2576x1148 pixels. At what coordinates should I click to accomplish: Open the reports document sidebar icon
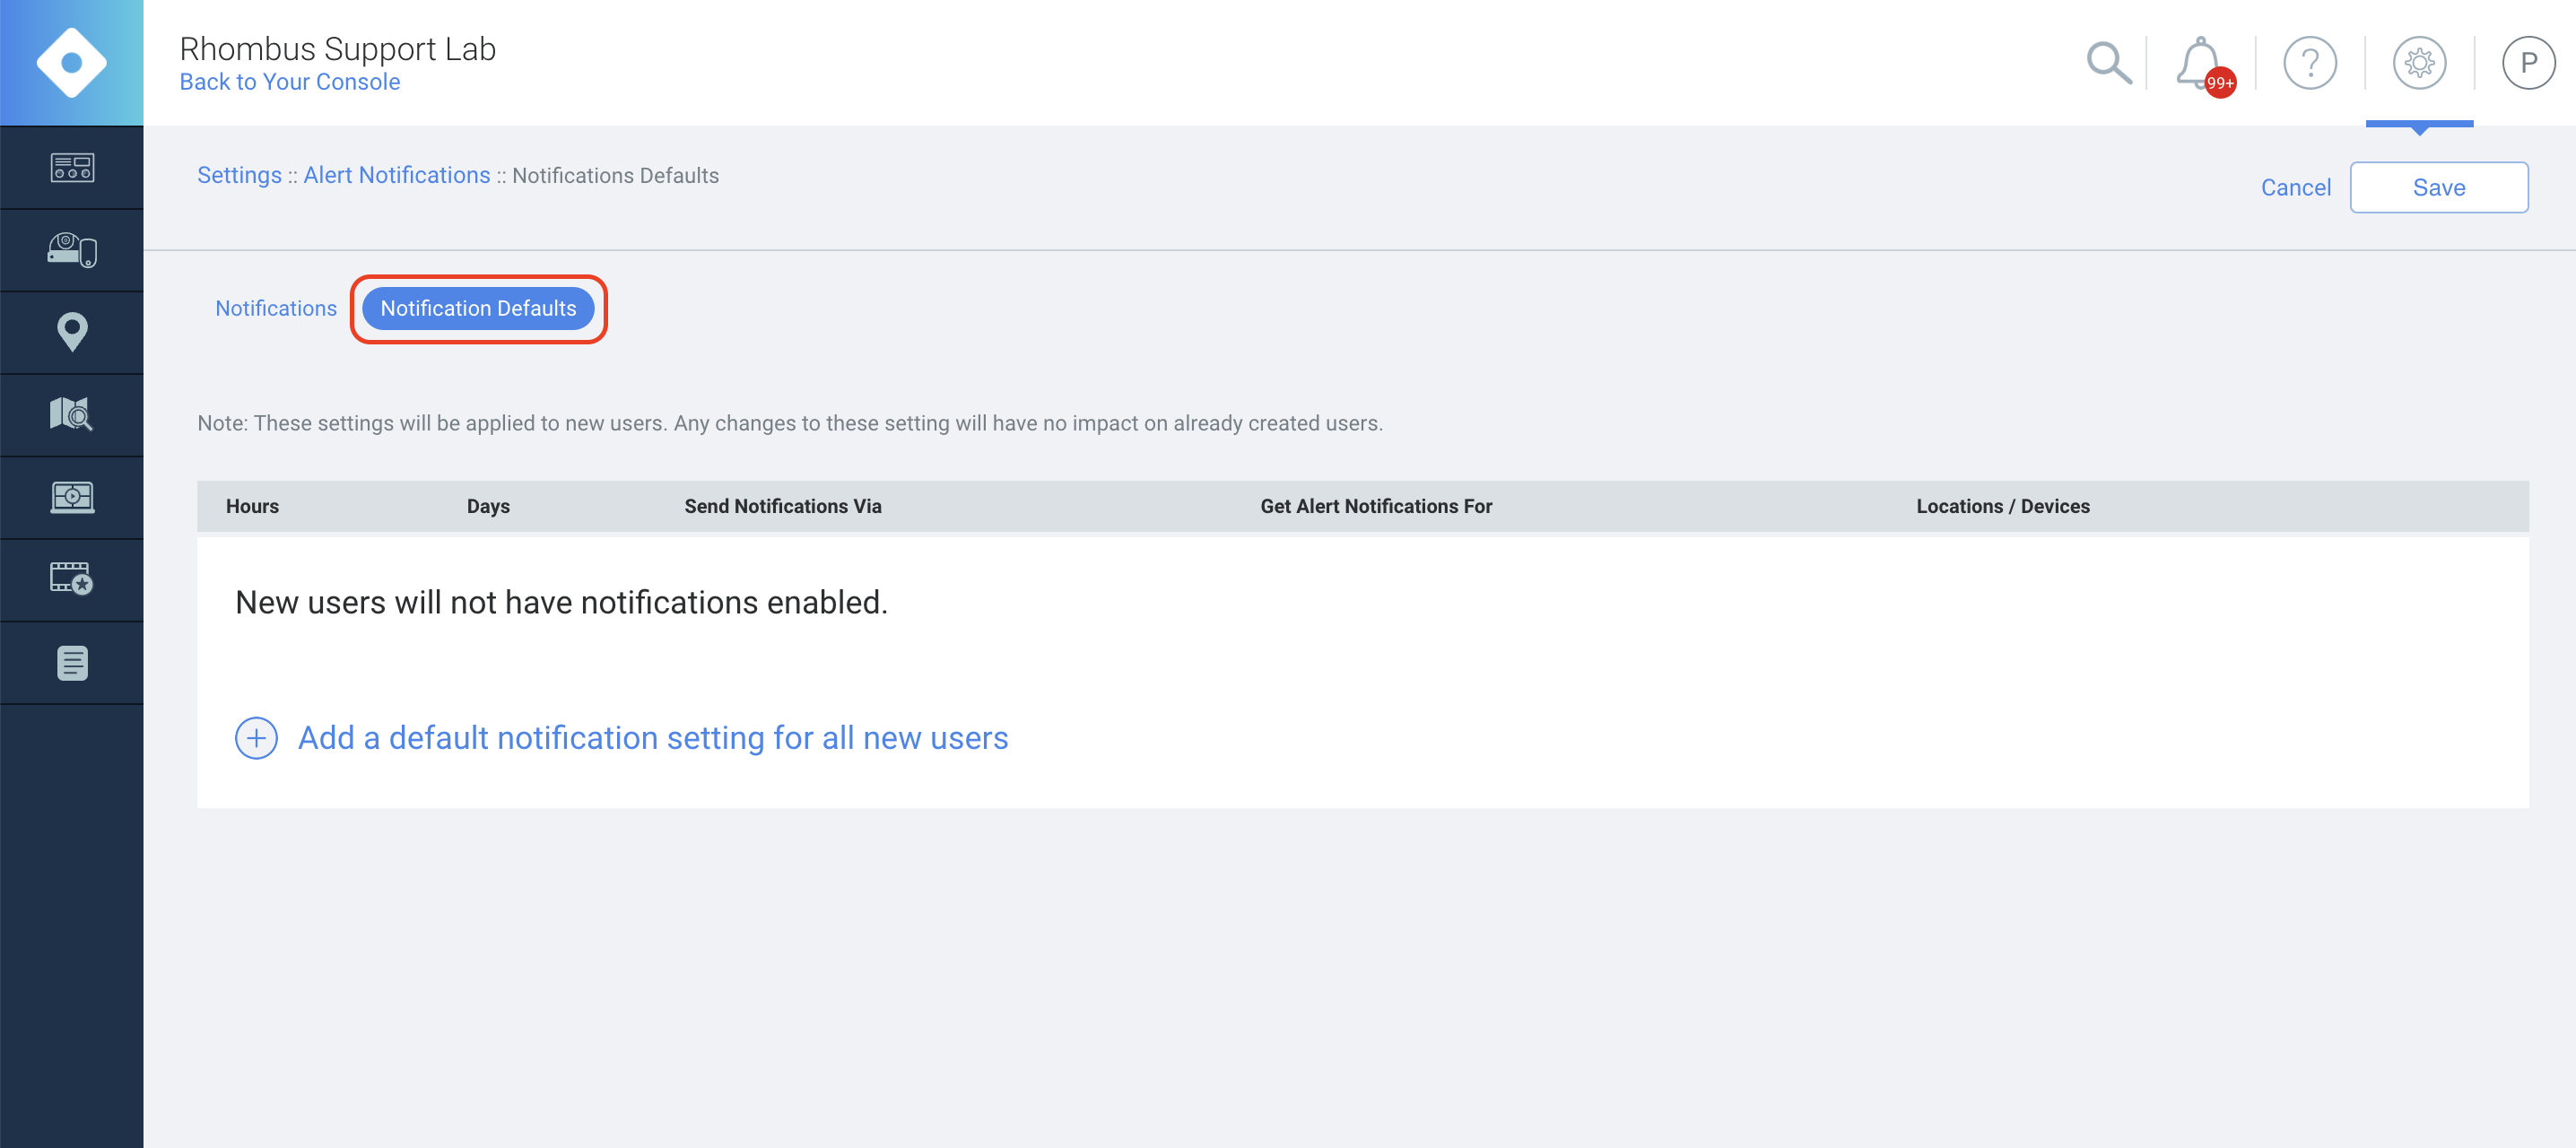pyautogui.click(x=72, y=661)
